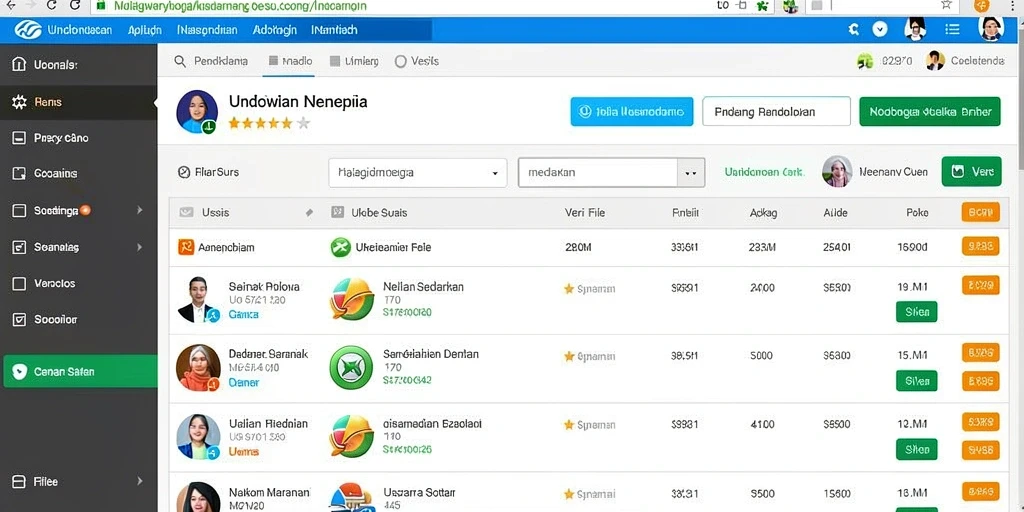Click the green Ukeiaamier Fele icon
The width and height of the screenshot is (1024, 512).
(340, 247)
